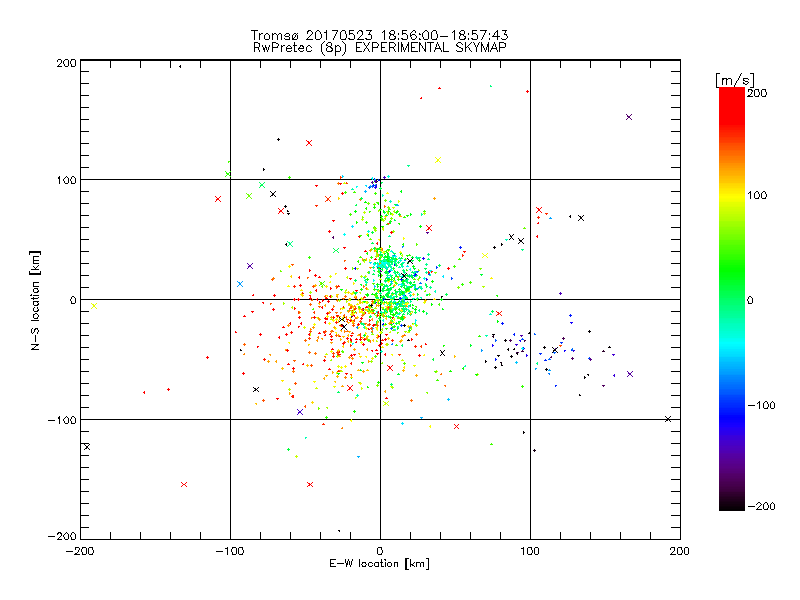Viewport: 800px width, 600px height.
Task: Click the purple X marker in the upper right
Action: (x=629, y=117)
